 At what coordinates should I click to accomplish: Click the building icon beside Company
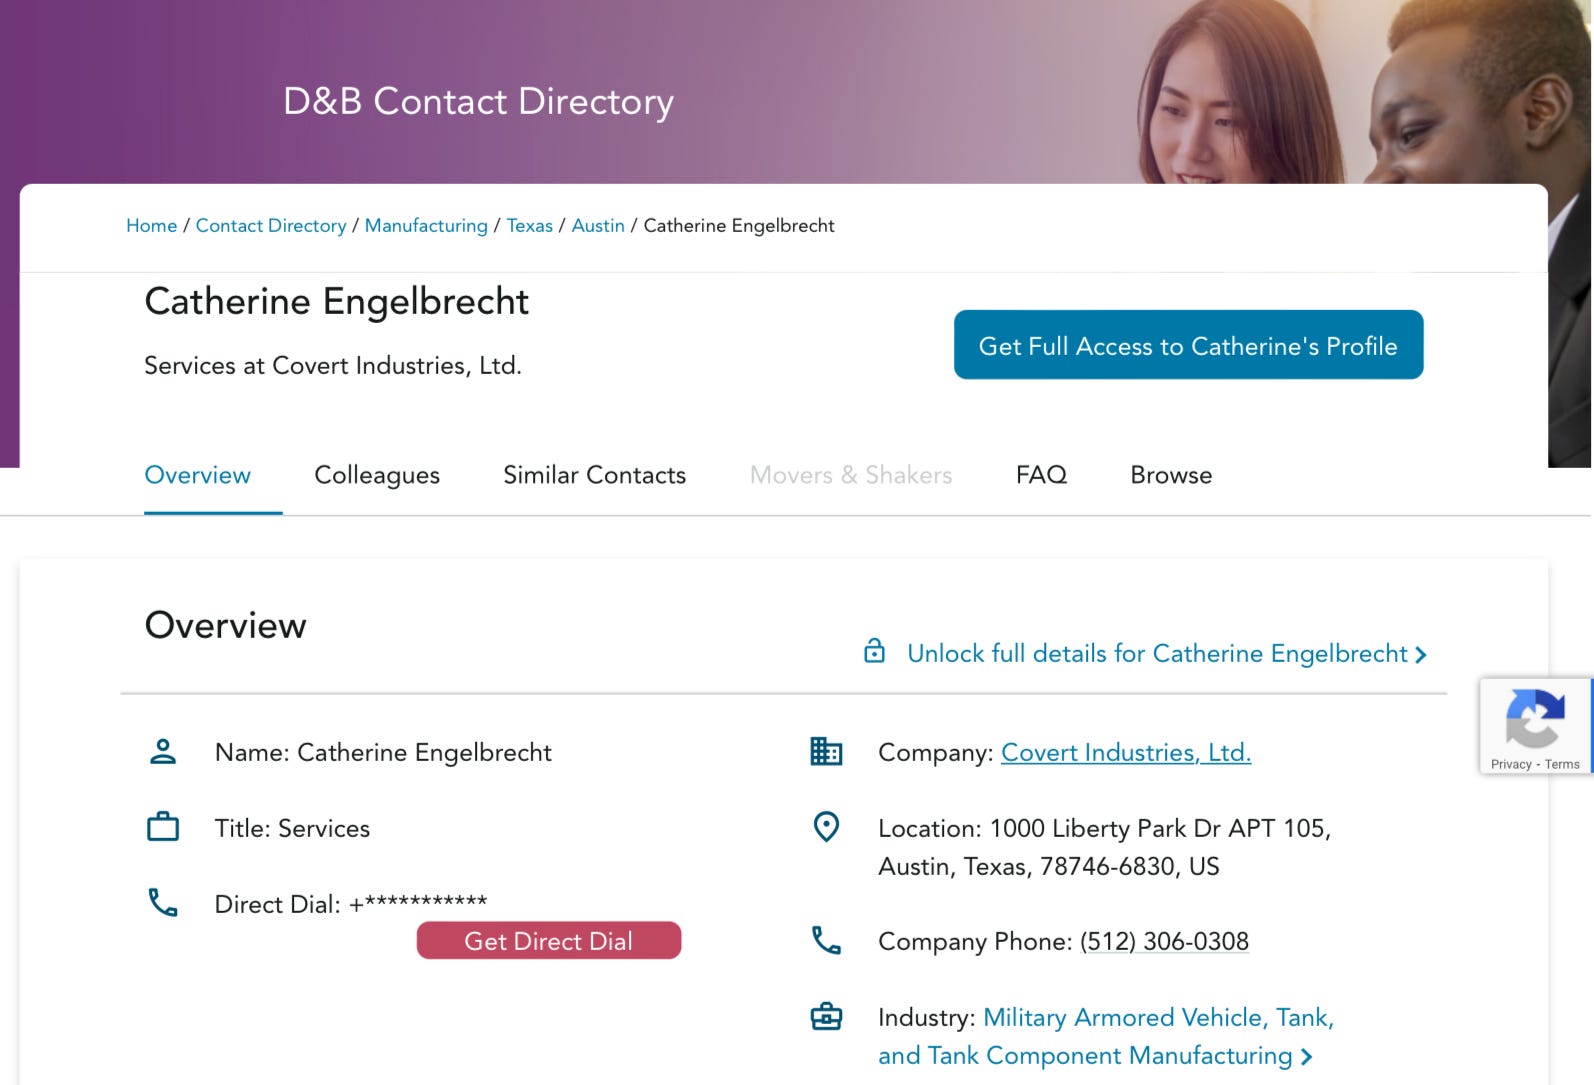pos(826,751)
